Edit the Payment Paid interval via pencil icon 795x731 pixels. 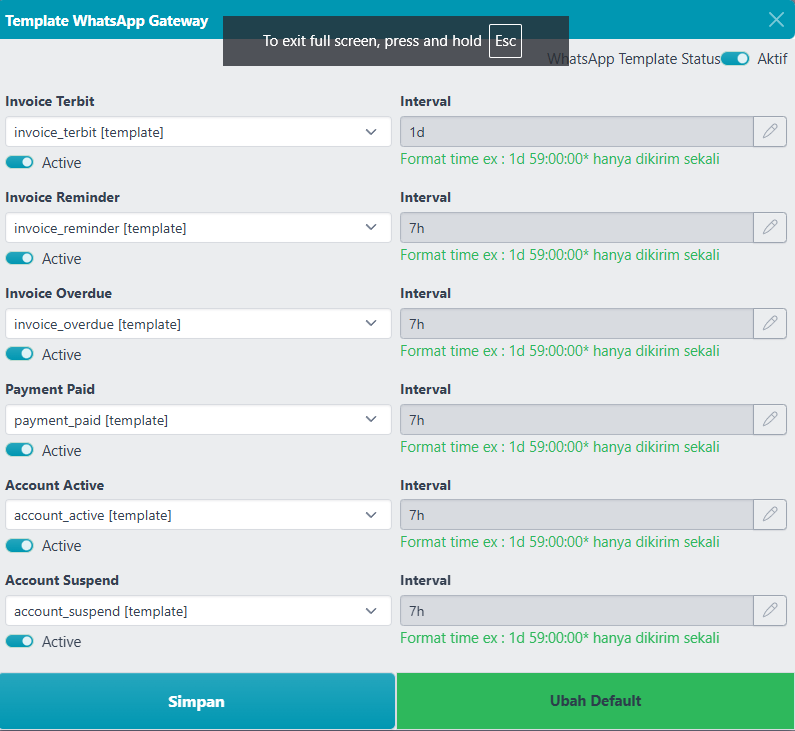pos(770,420)
